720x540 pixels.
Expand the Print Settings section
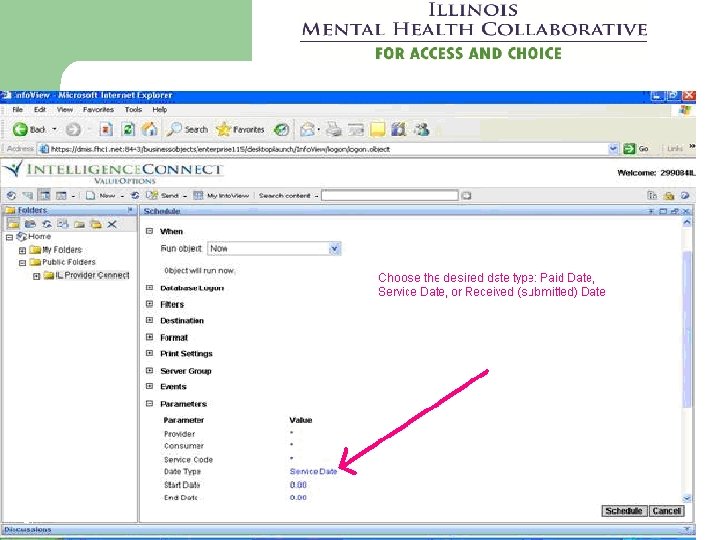[149, 353]
